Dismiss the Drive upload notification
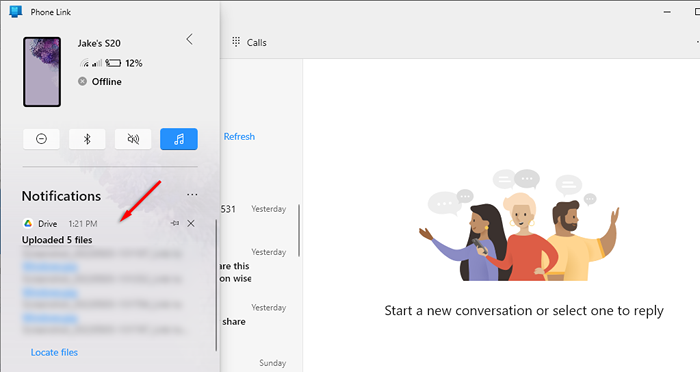This screenshot has width=700, height=372. pos(191,223)
